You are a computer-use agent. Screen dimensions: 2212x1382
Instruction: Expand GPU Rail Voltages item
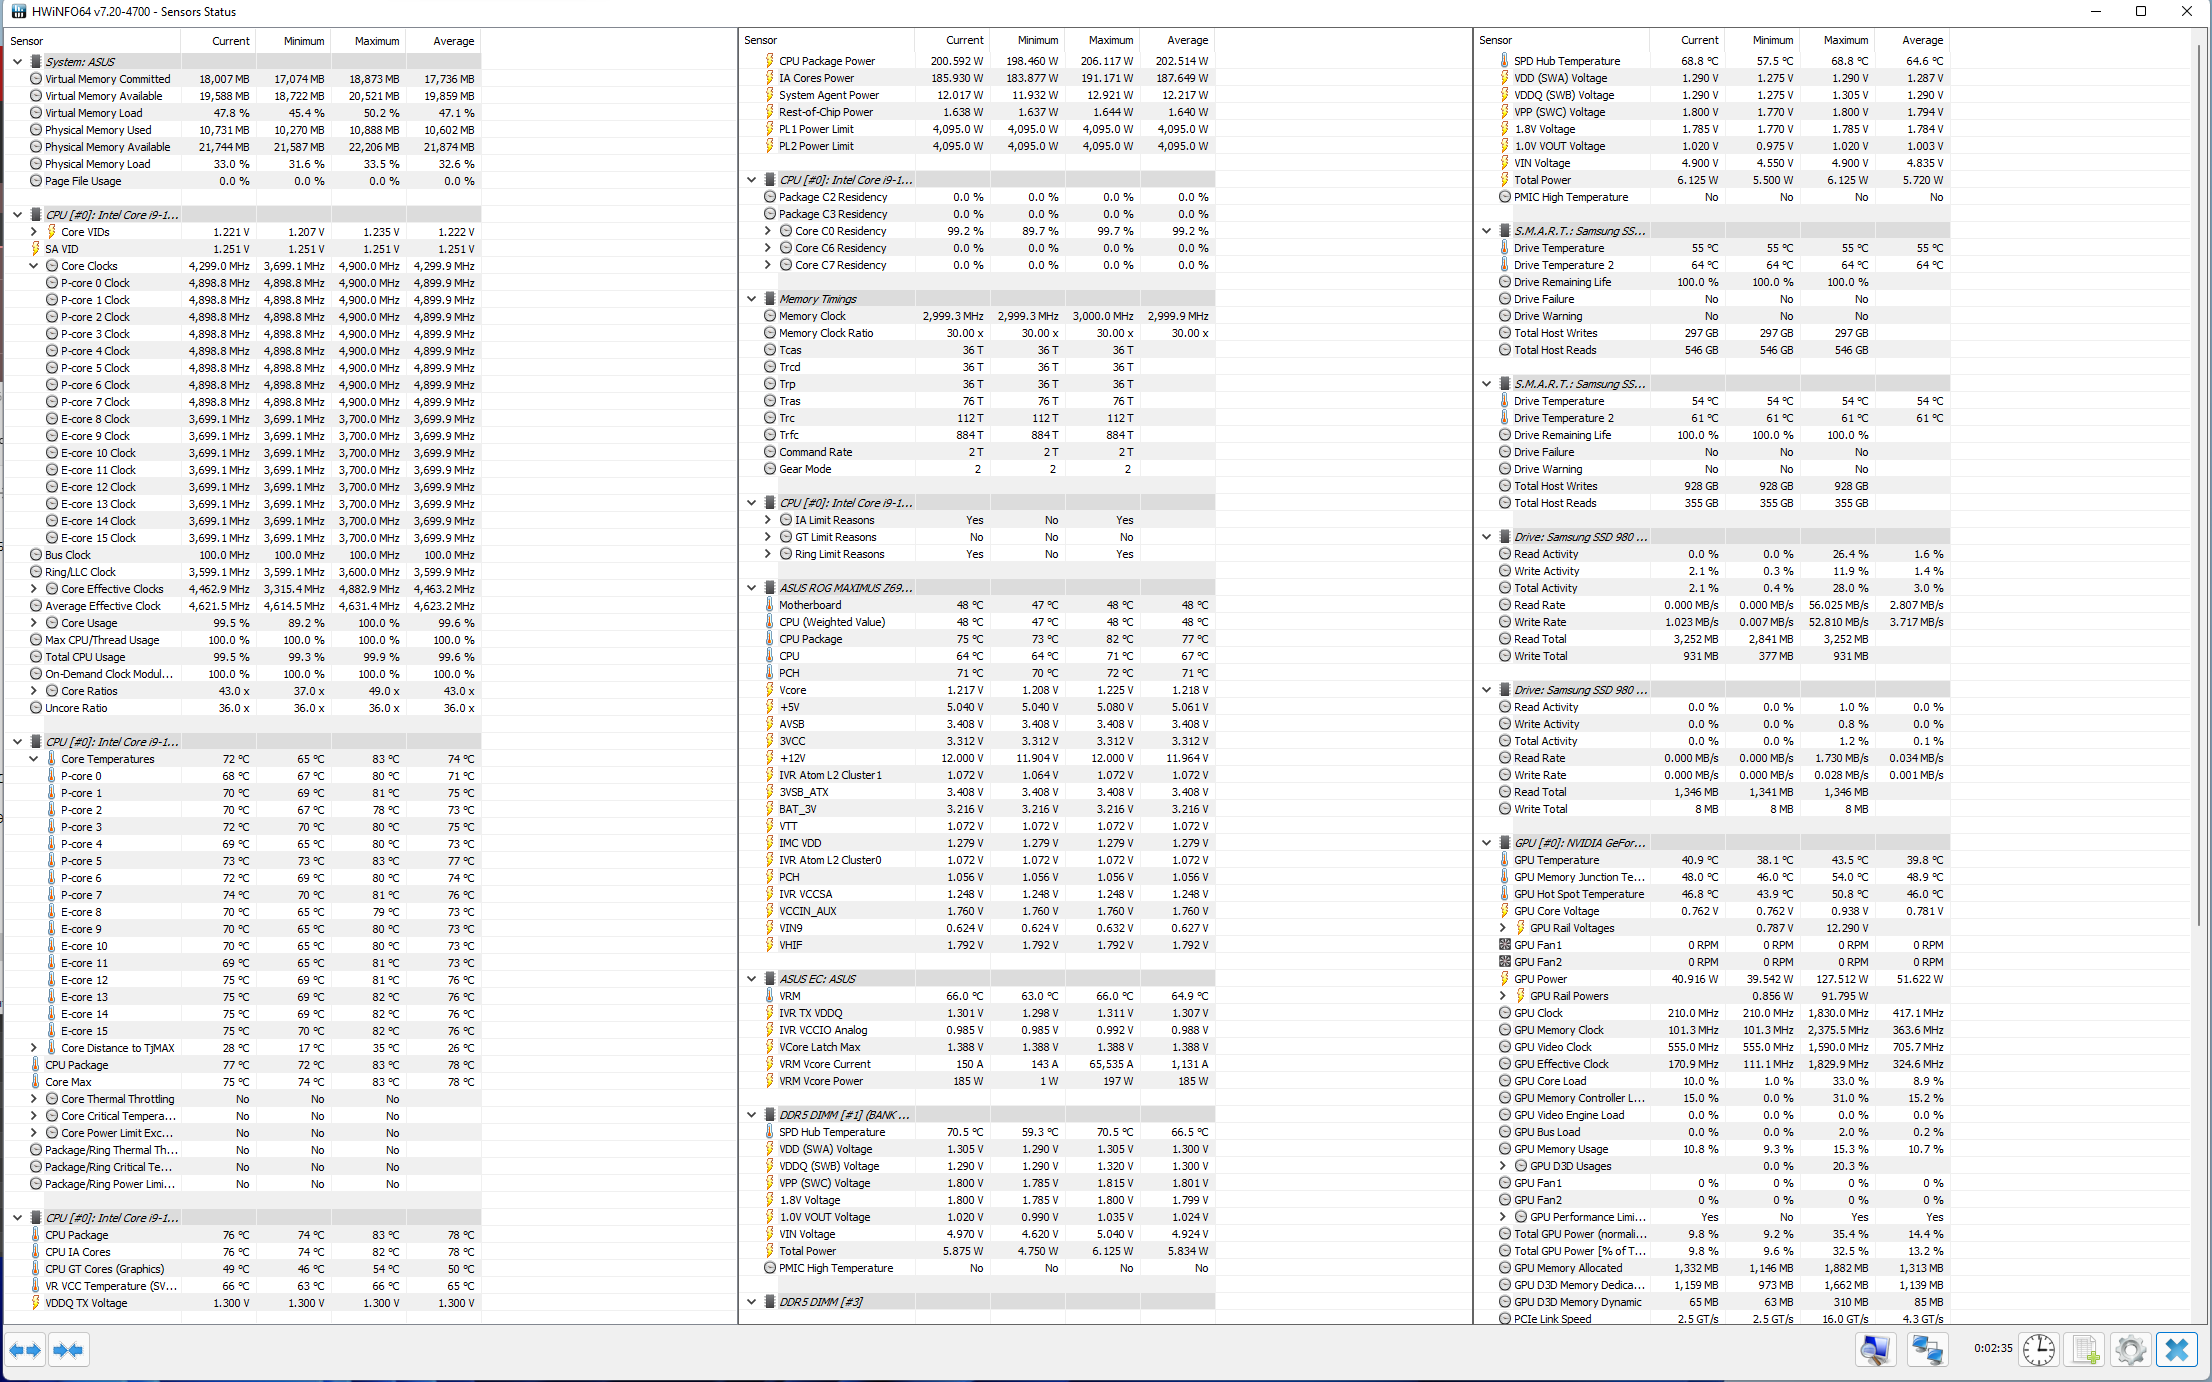[x=1502, y=928]
